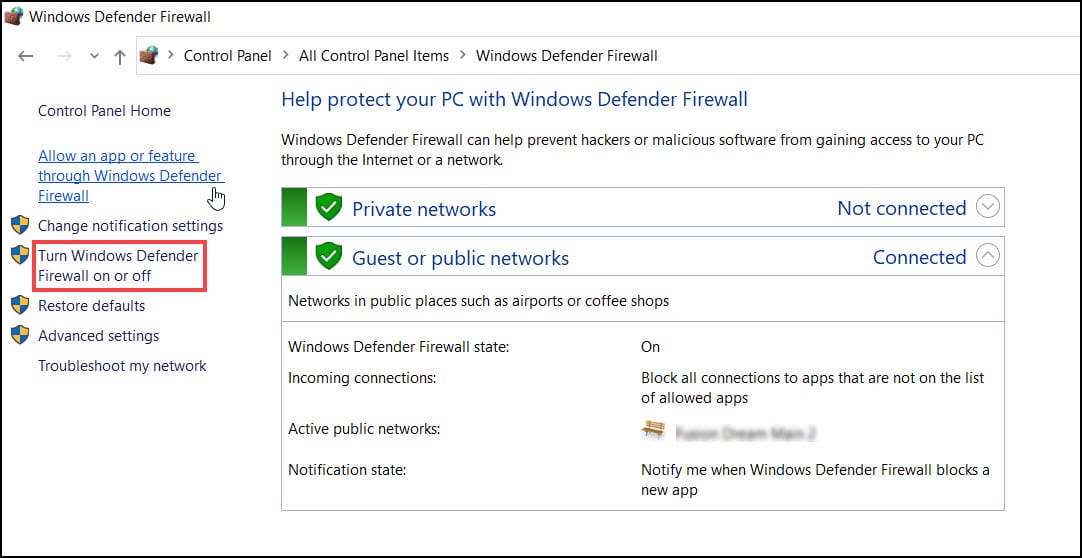Expand the Private networks section

pos(988,207)
